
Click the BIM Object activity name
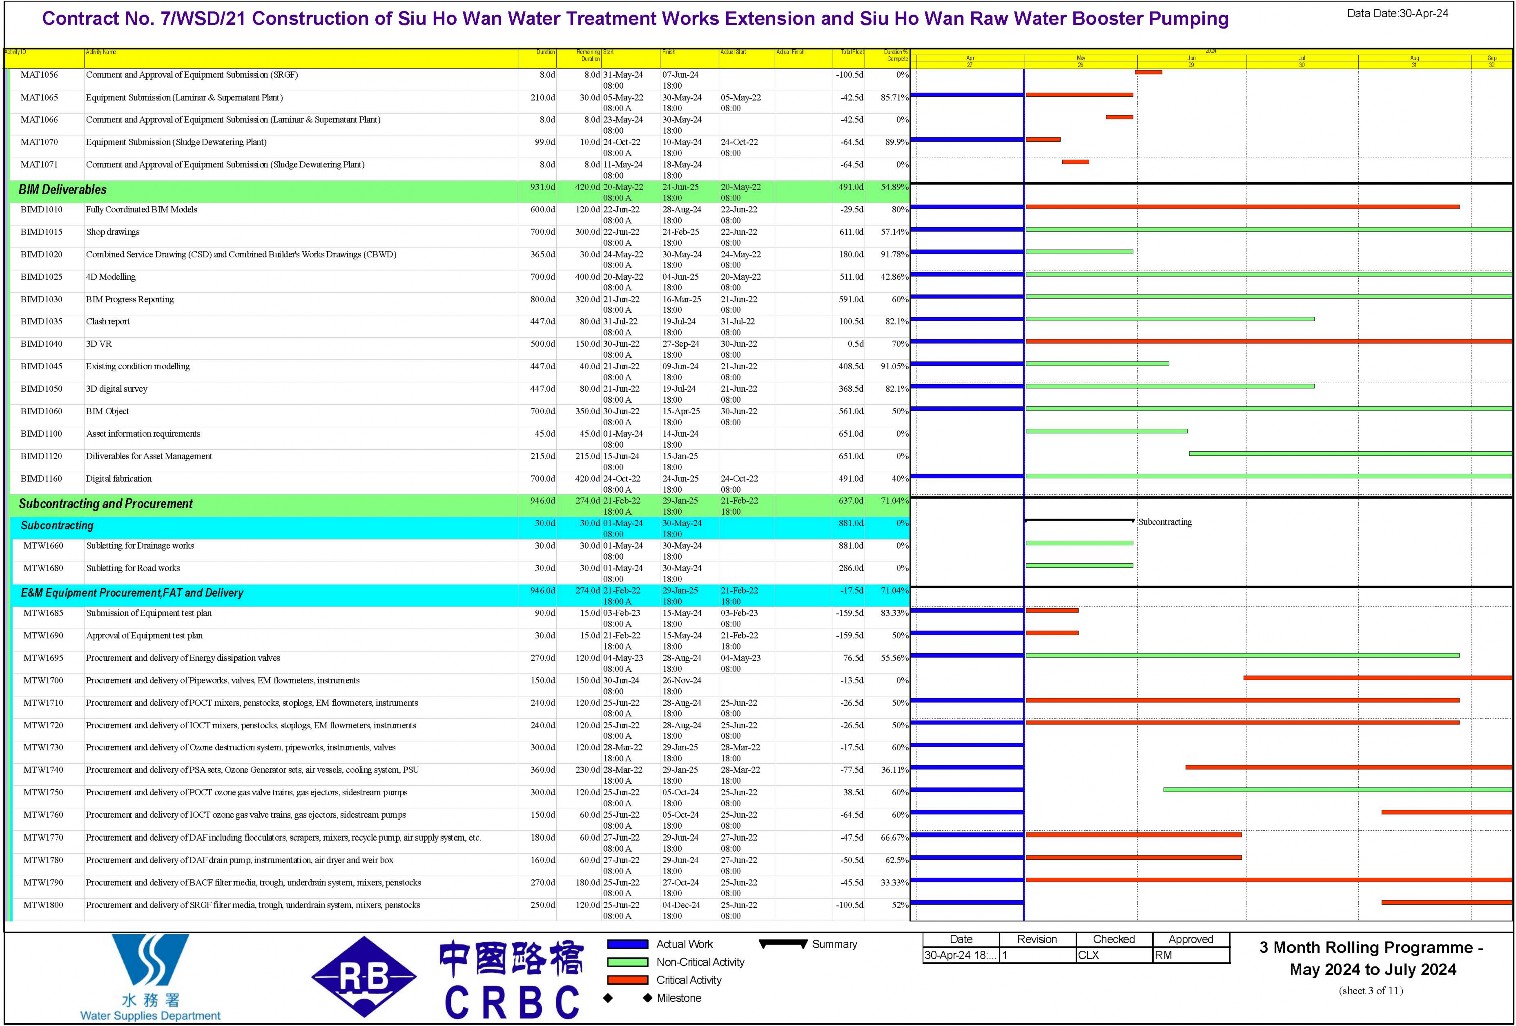107,411
